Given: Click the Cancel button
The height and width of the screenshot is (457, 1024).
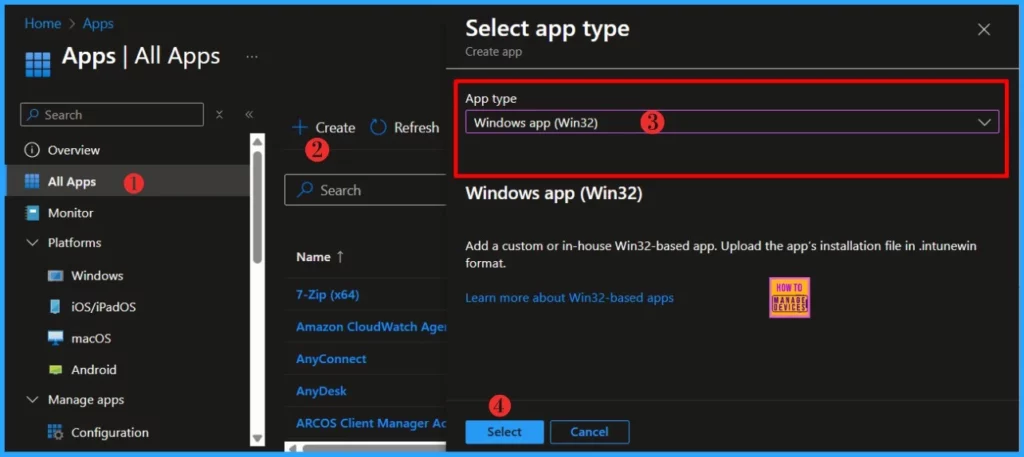Looking at the screenshot, I should pyautogui.click(x=589, y=432).
